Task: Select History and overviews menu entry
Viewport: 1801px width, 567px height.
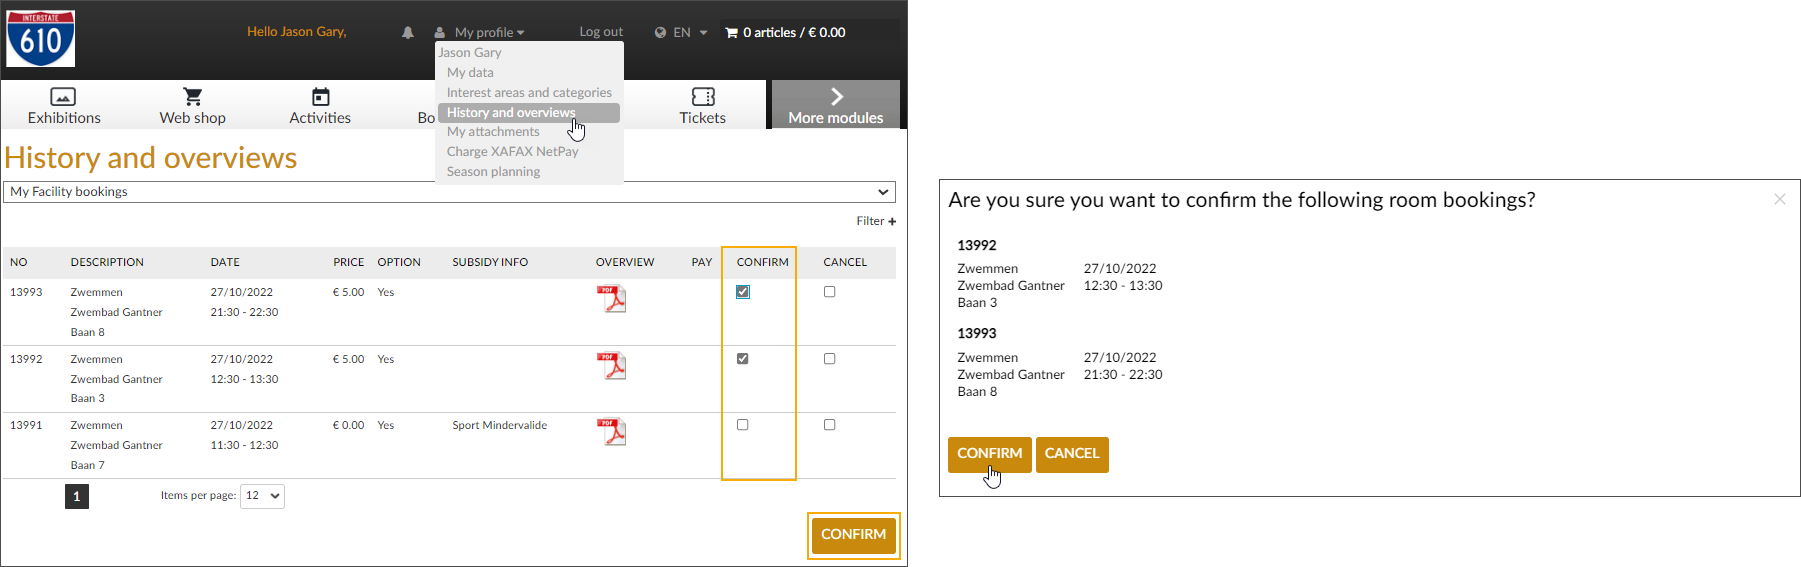Action: click(x=529, y=113)
